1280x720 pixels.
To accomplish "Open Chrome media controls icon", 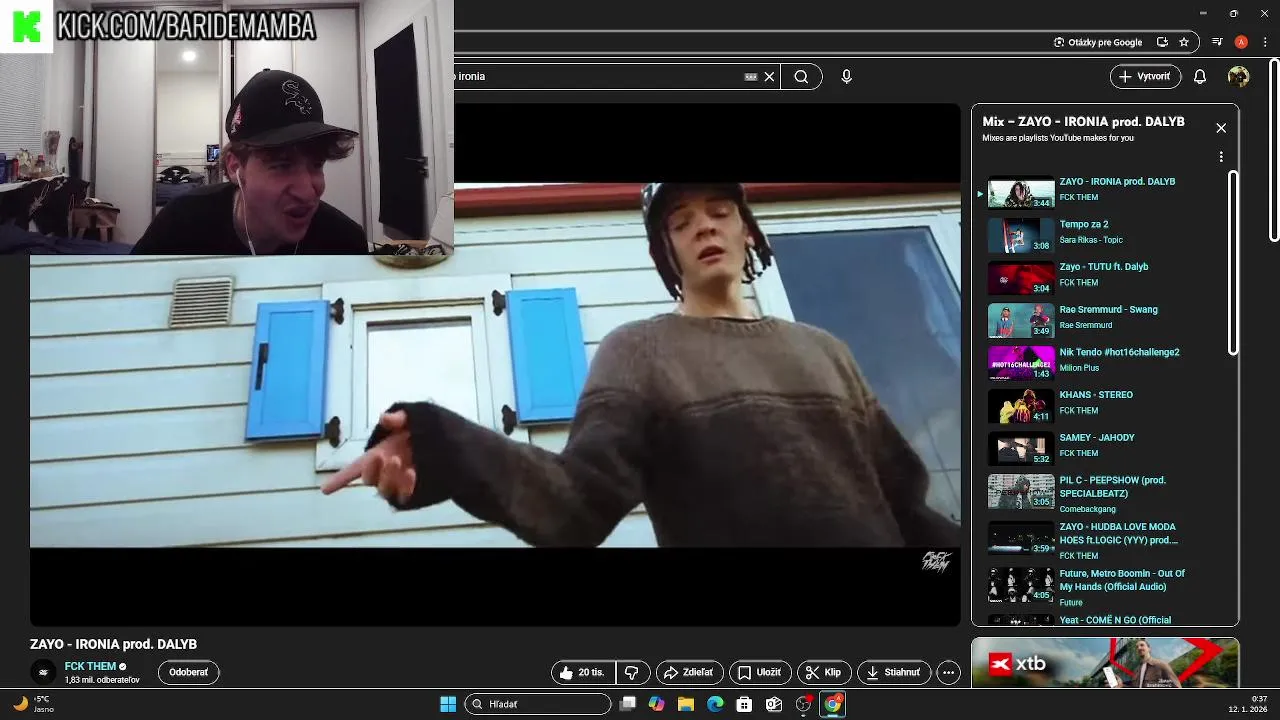I will click(x=1217, y=42).
